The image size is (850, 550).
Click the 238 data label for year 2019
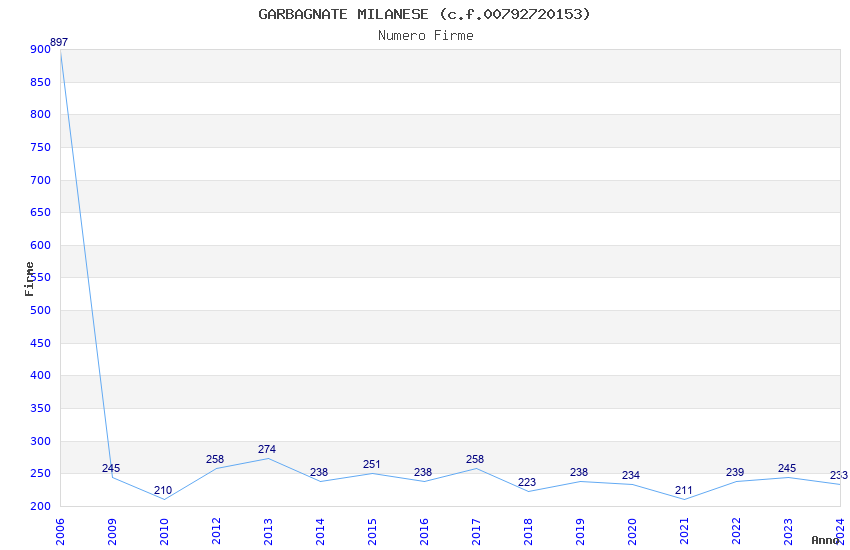[x=579, y=472]
